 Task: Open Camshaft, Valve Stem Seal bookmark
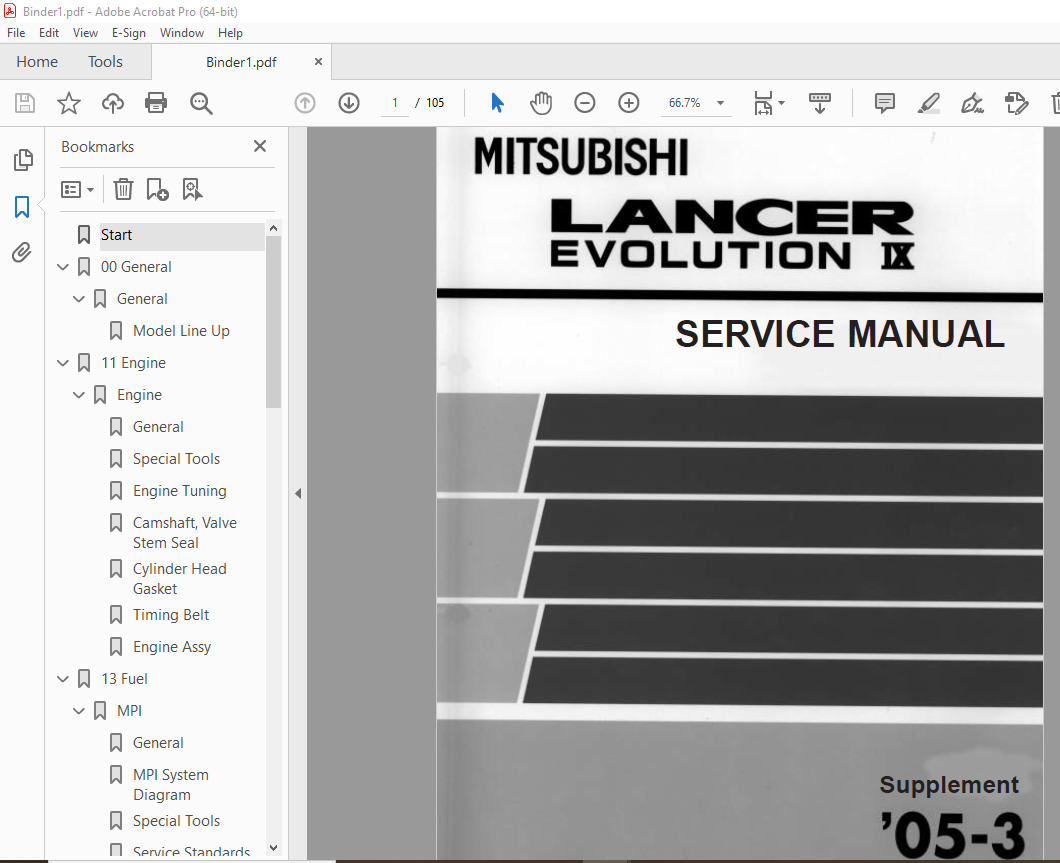(185, 533)
